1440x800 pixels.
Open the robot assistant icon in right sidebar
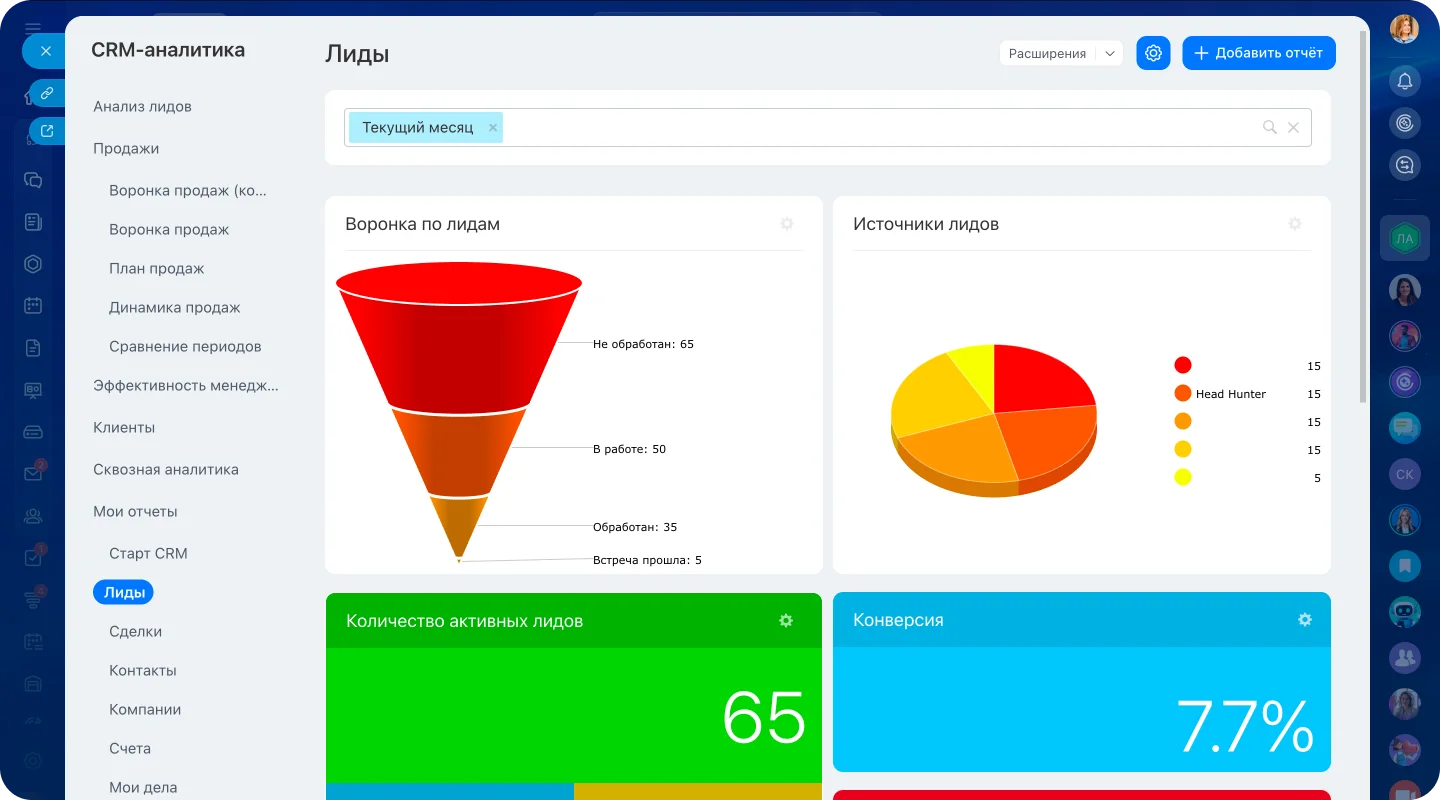[x=1405, y=611]
